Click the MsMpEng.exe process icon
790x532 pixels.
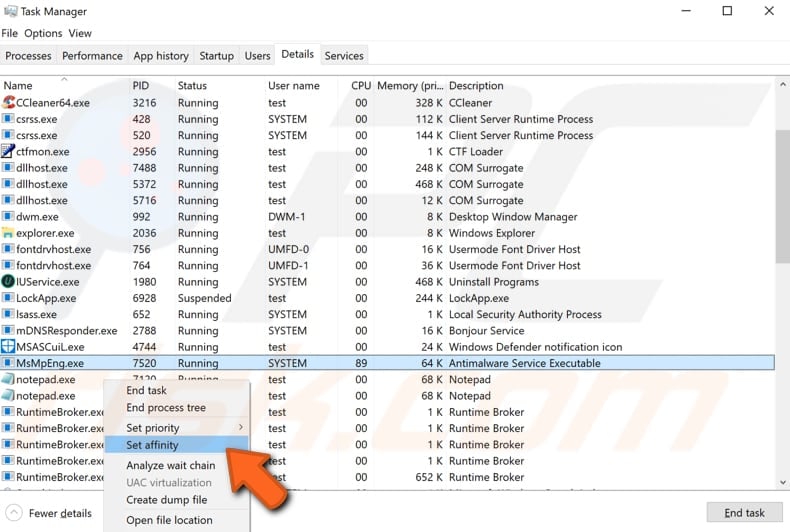[x=8, y=363]
